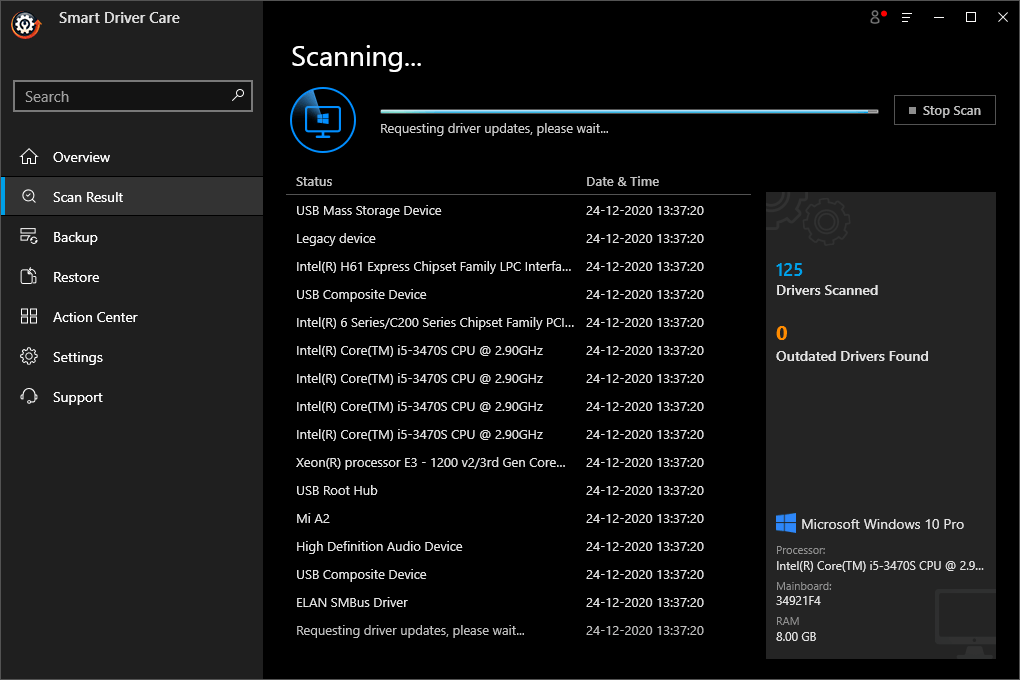Switch to the Scan Result section
This screenshot has height=680, width=1020.
point(87,196)
